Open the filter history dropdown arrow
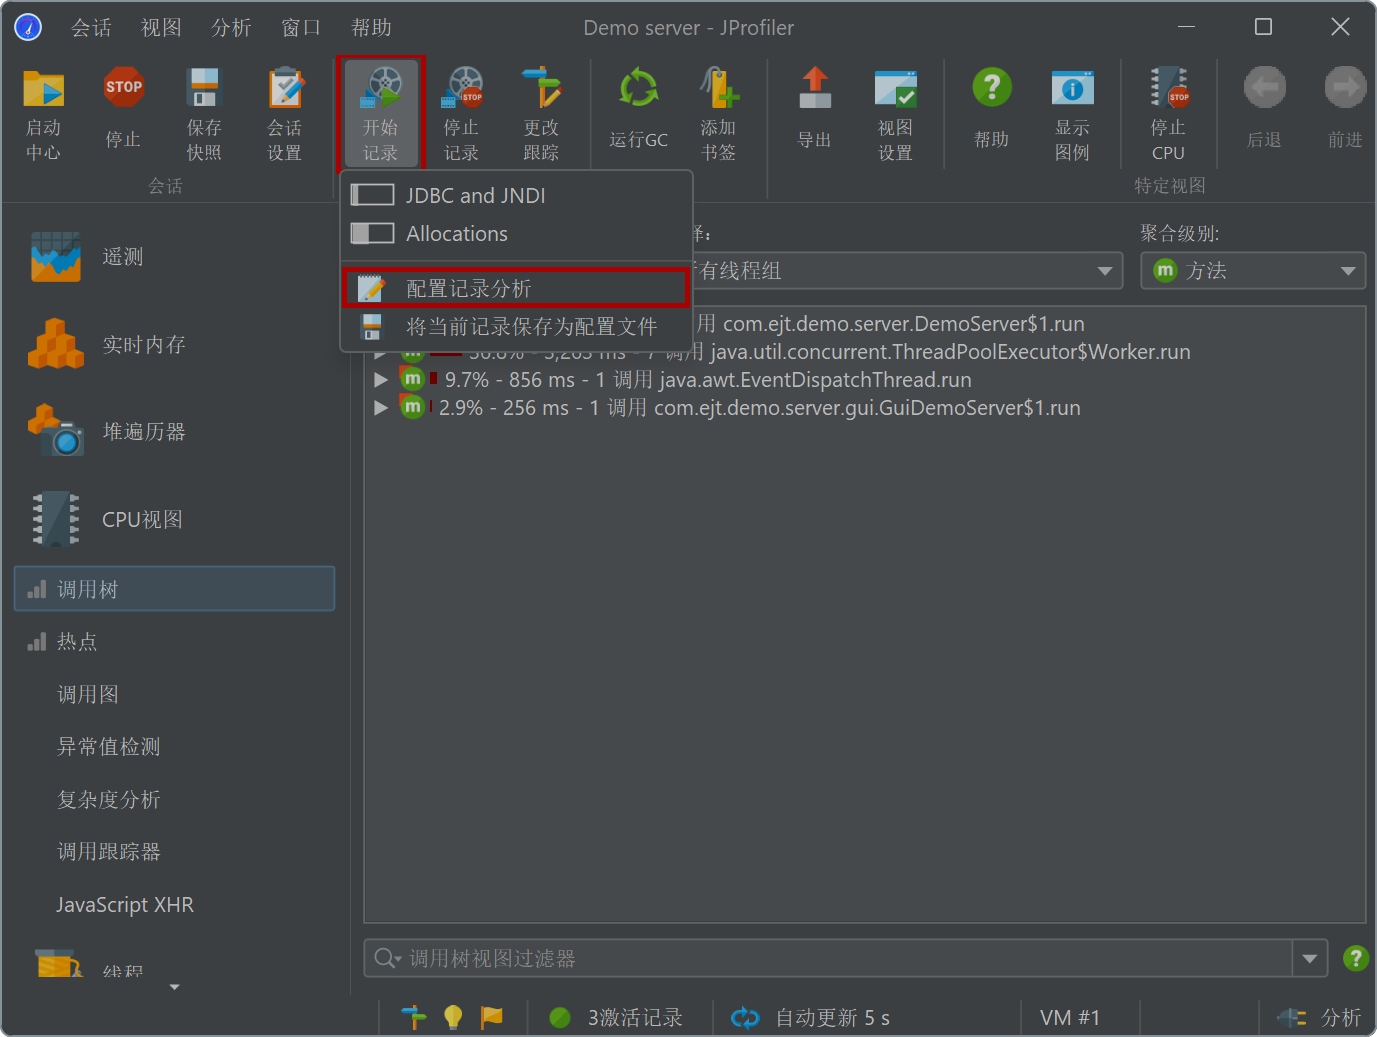 pos(1309,958)
